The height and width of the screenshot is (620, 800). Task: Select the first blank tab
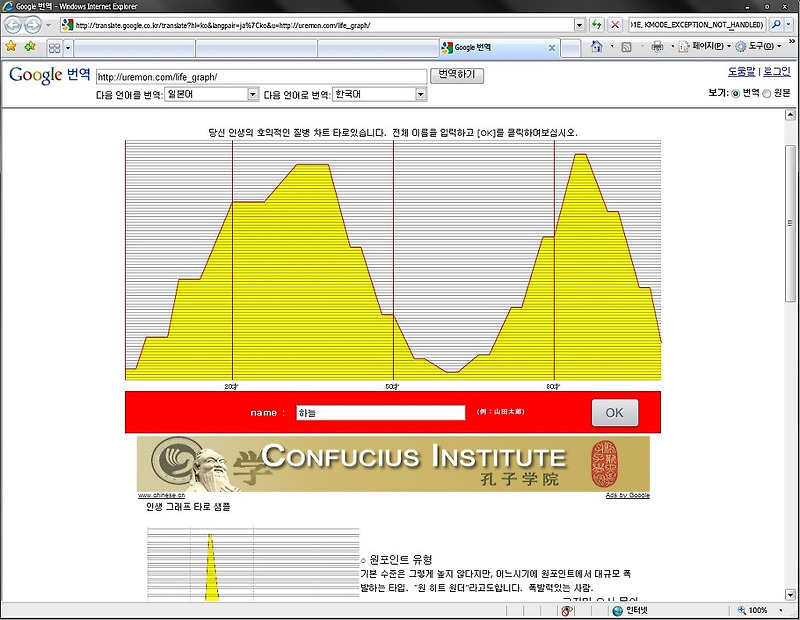[x=135, y=48]
